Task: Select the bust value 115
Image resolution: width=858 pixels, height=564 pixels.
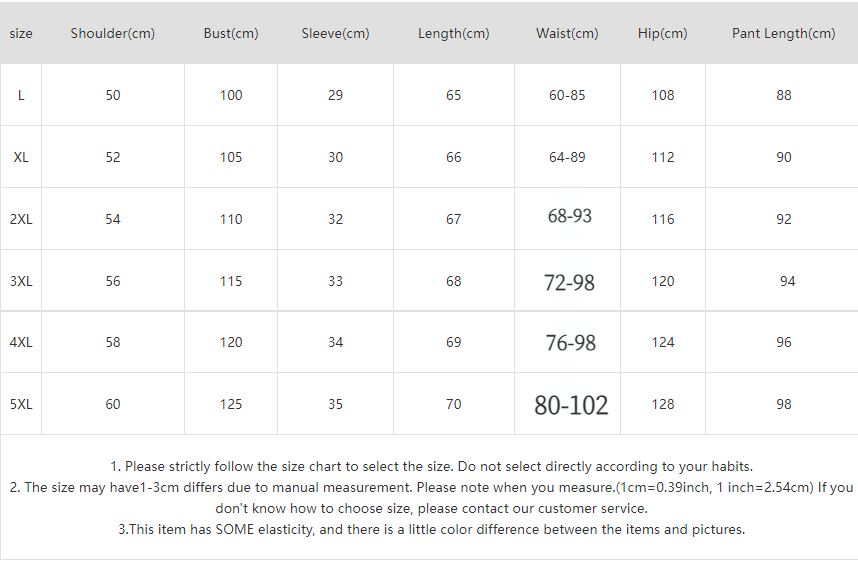Action: pyautogui.click(x=231, y=281)
